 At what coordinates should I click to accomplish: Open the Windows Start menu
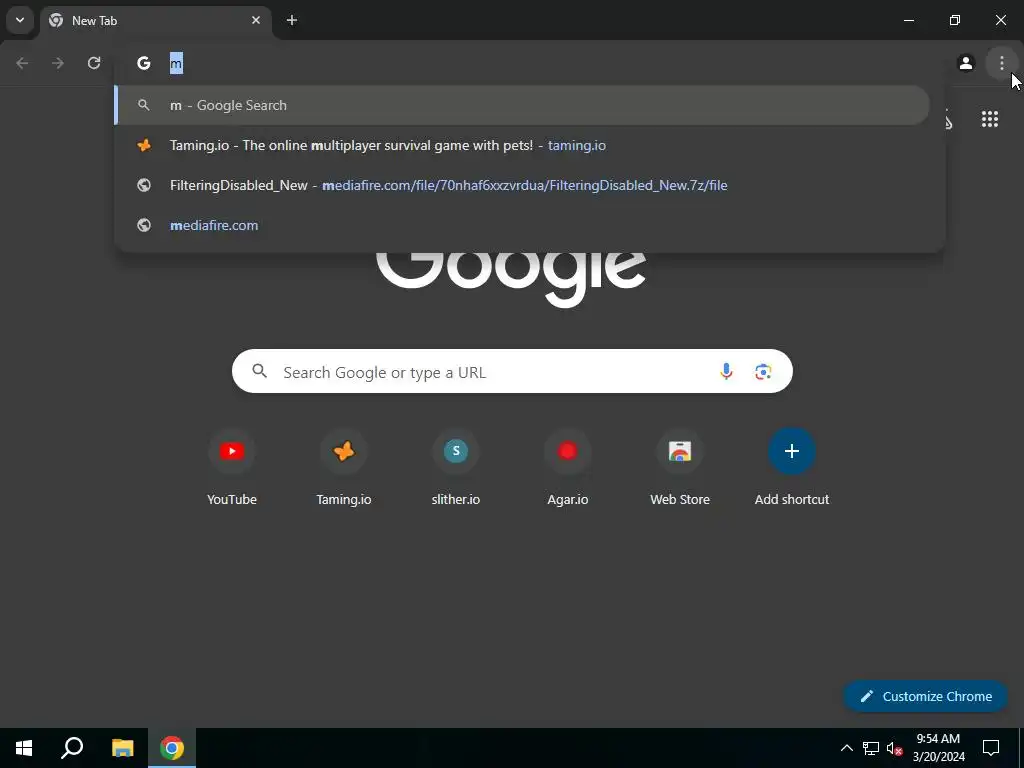coord(24,748)
